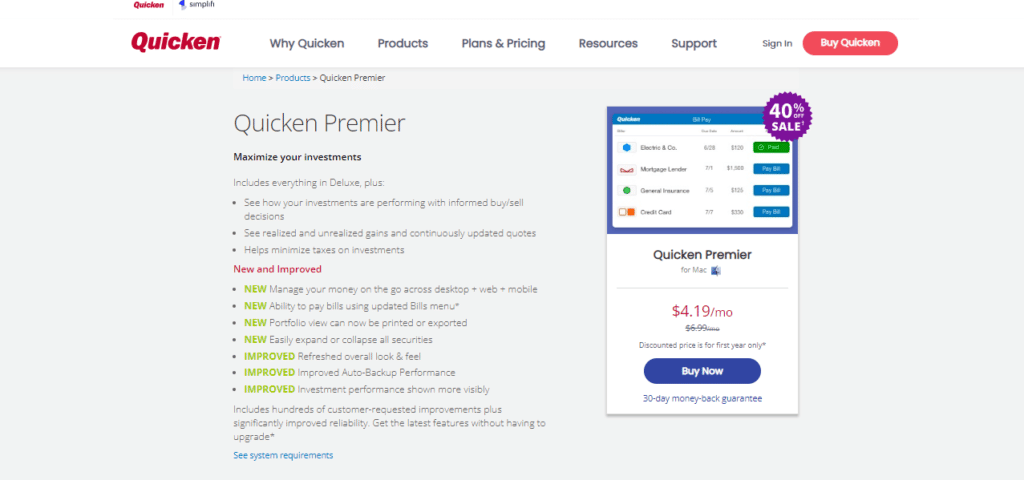Click the Electric & Co. bill icon

tap(627, 148)
